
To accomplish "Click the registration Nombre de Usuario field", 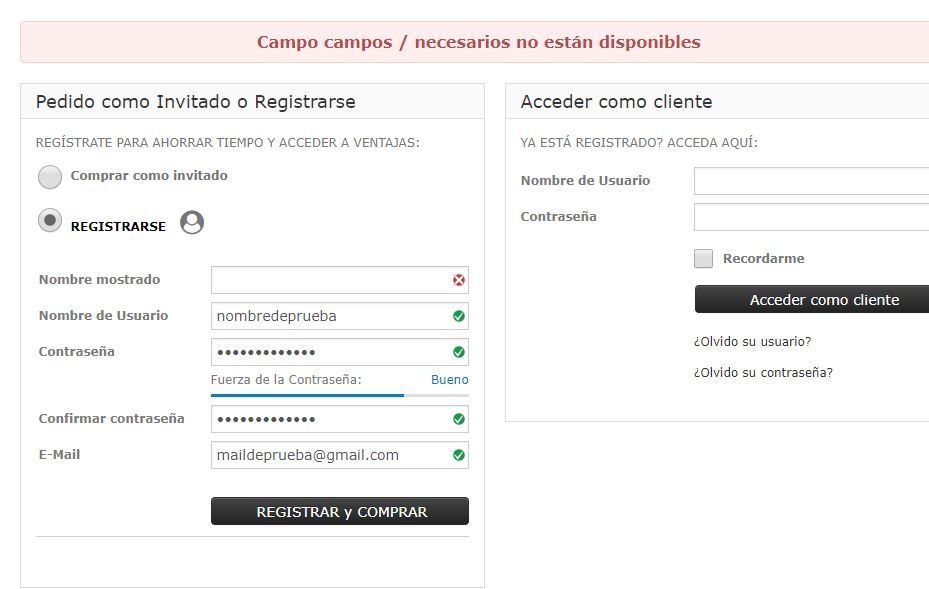I will tap(339, 316).
